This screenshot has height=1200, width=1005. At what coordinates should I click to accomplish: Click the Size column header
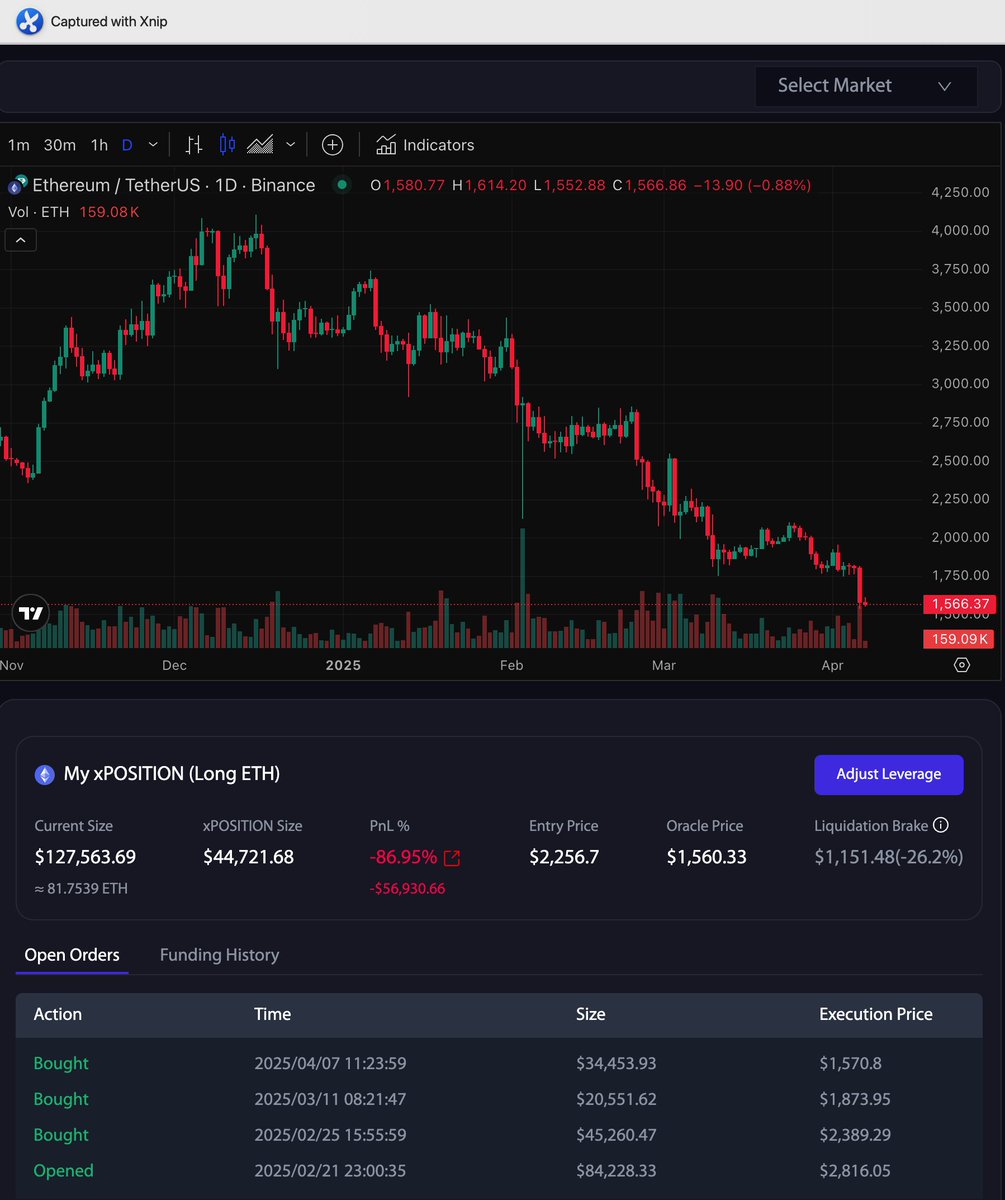tap(591, 1014)
